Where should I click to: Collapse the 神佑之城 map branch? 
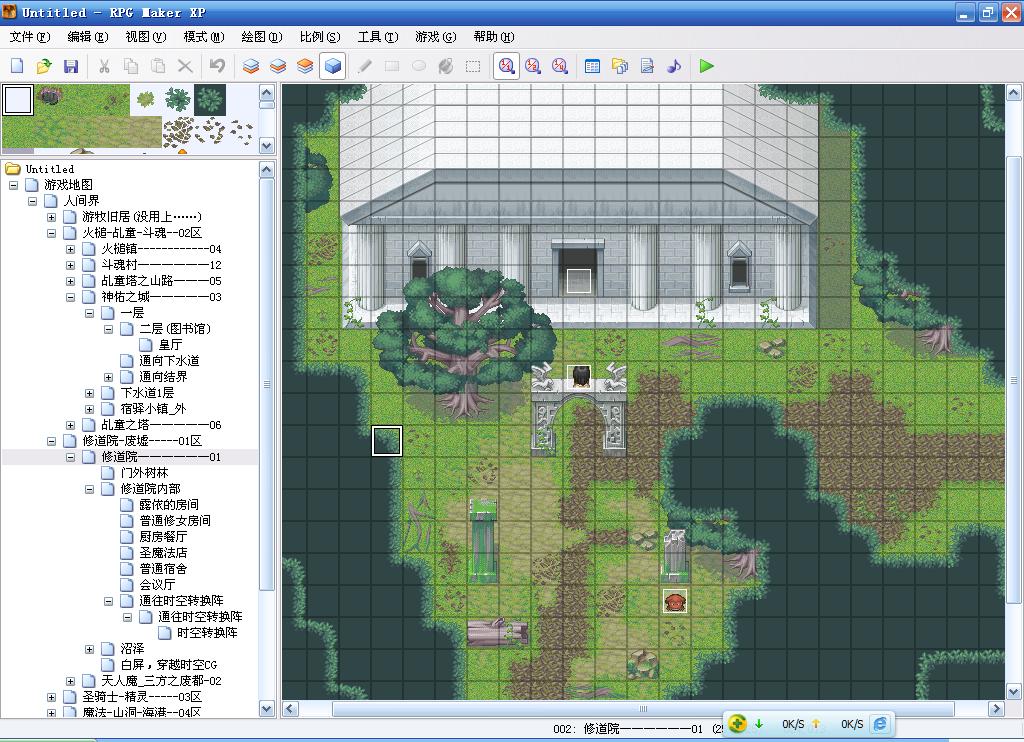tap(71, 297)
